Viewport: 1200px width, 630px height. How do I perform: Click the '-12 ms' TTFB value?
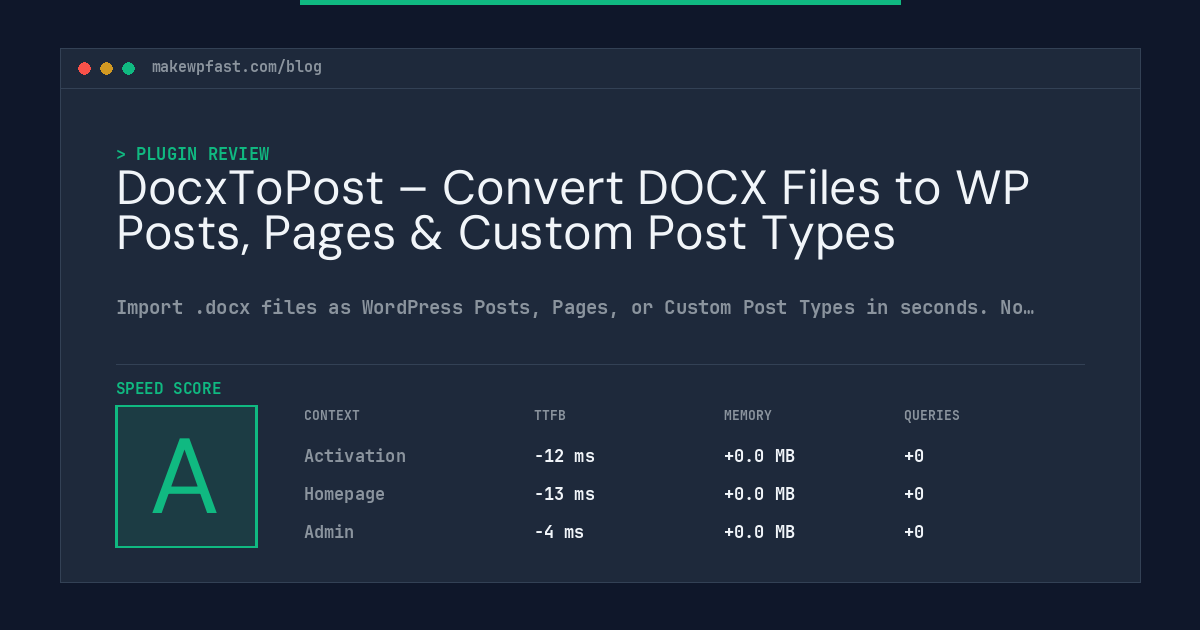pos(564,456)
